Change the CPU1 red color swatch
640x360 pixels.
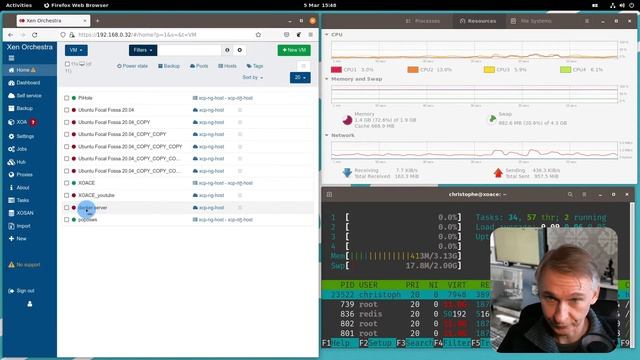tap(336, 70)
